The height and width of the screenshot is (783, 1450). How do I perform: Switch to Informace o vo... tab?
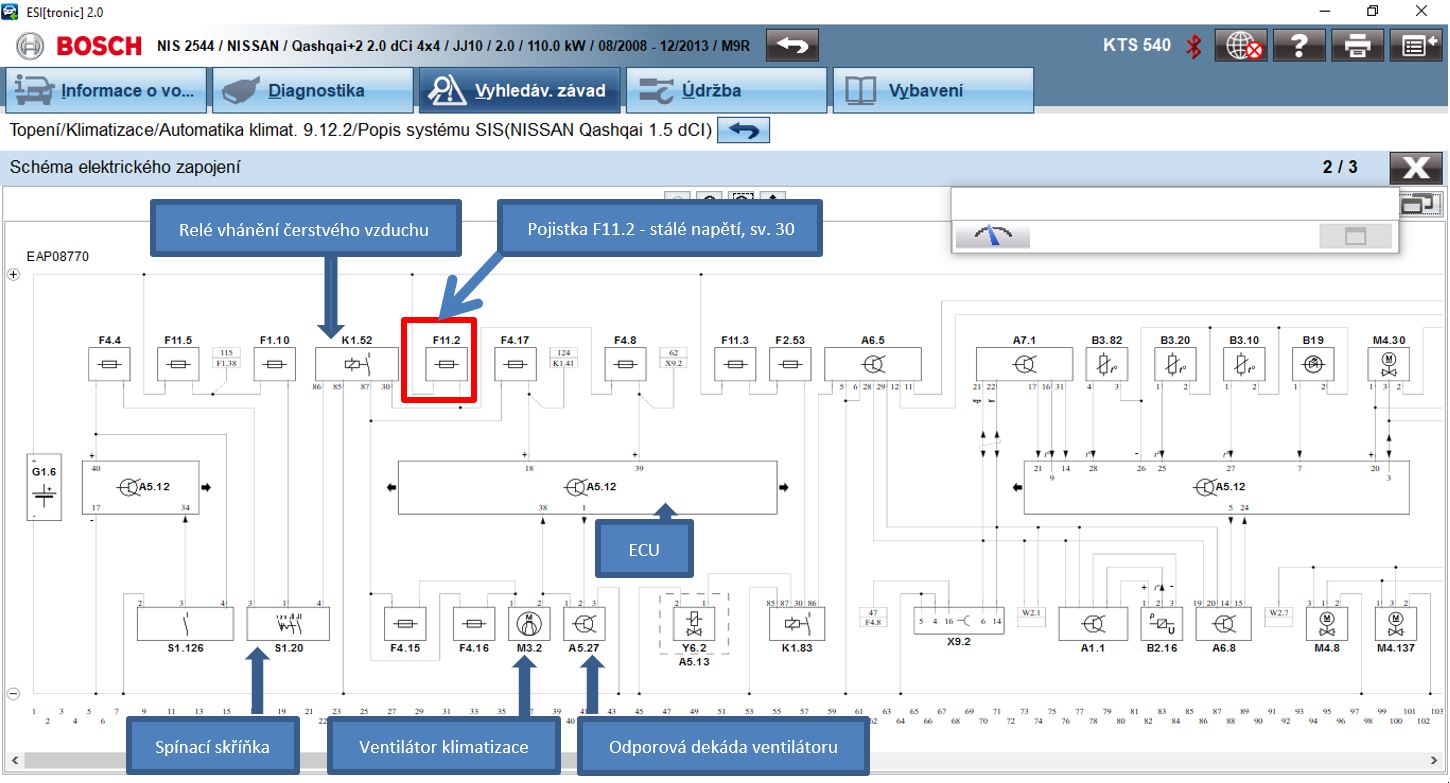(106, 91)
